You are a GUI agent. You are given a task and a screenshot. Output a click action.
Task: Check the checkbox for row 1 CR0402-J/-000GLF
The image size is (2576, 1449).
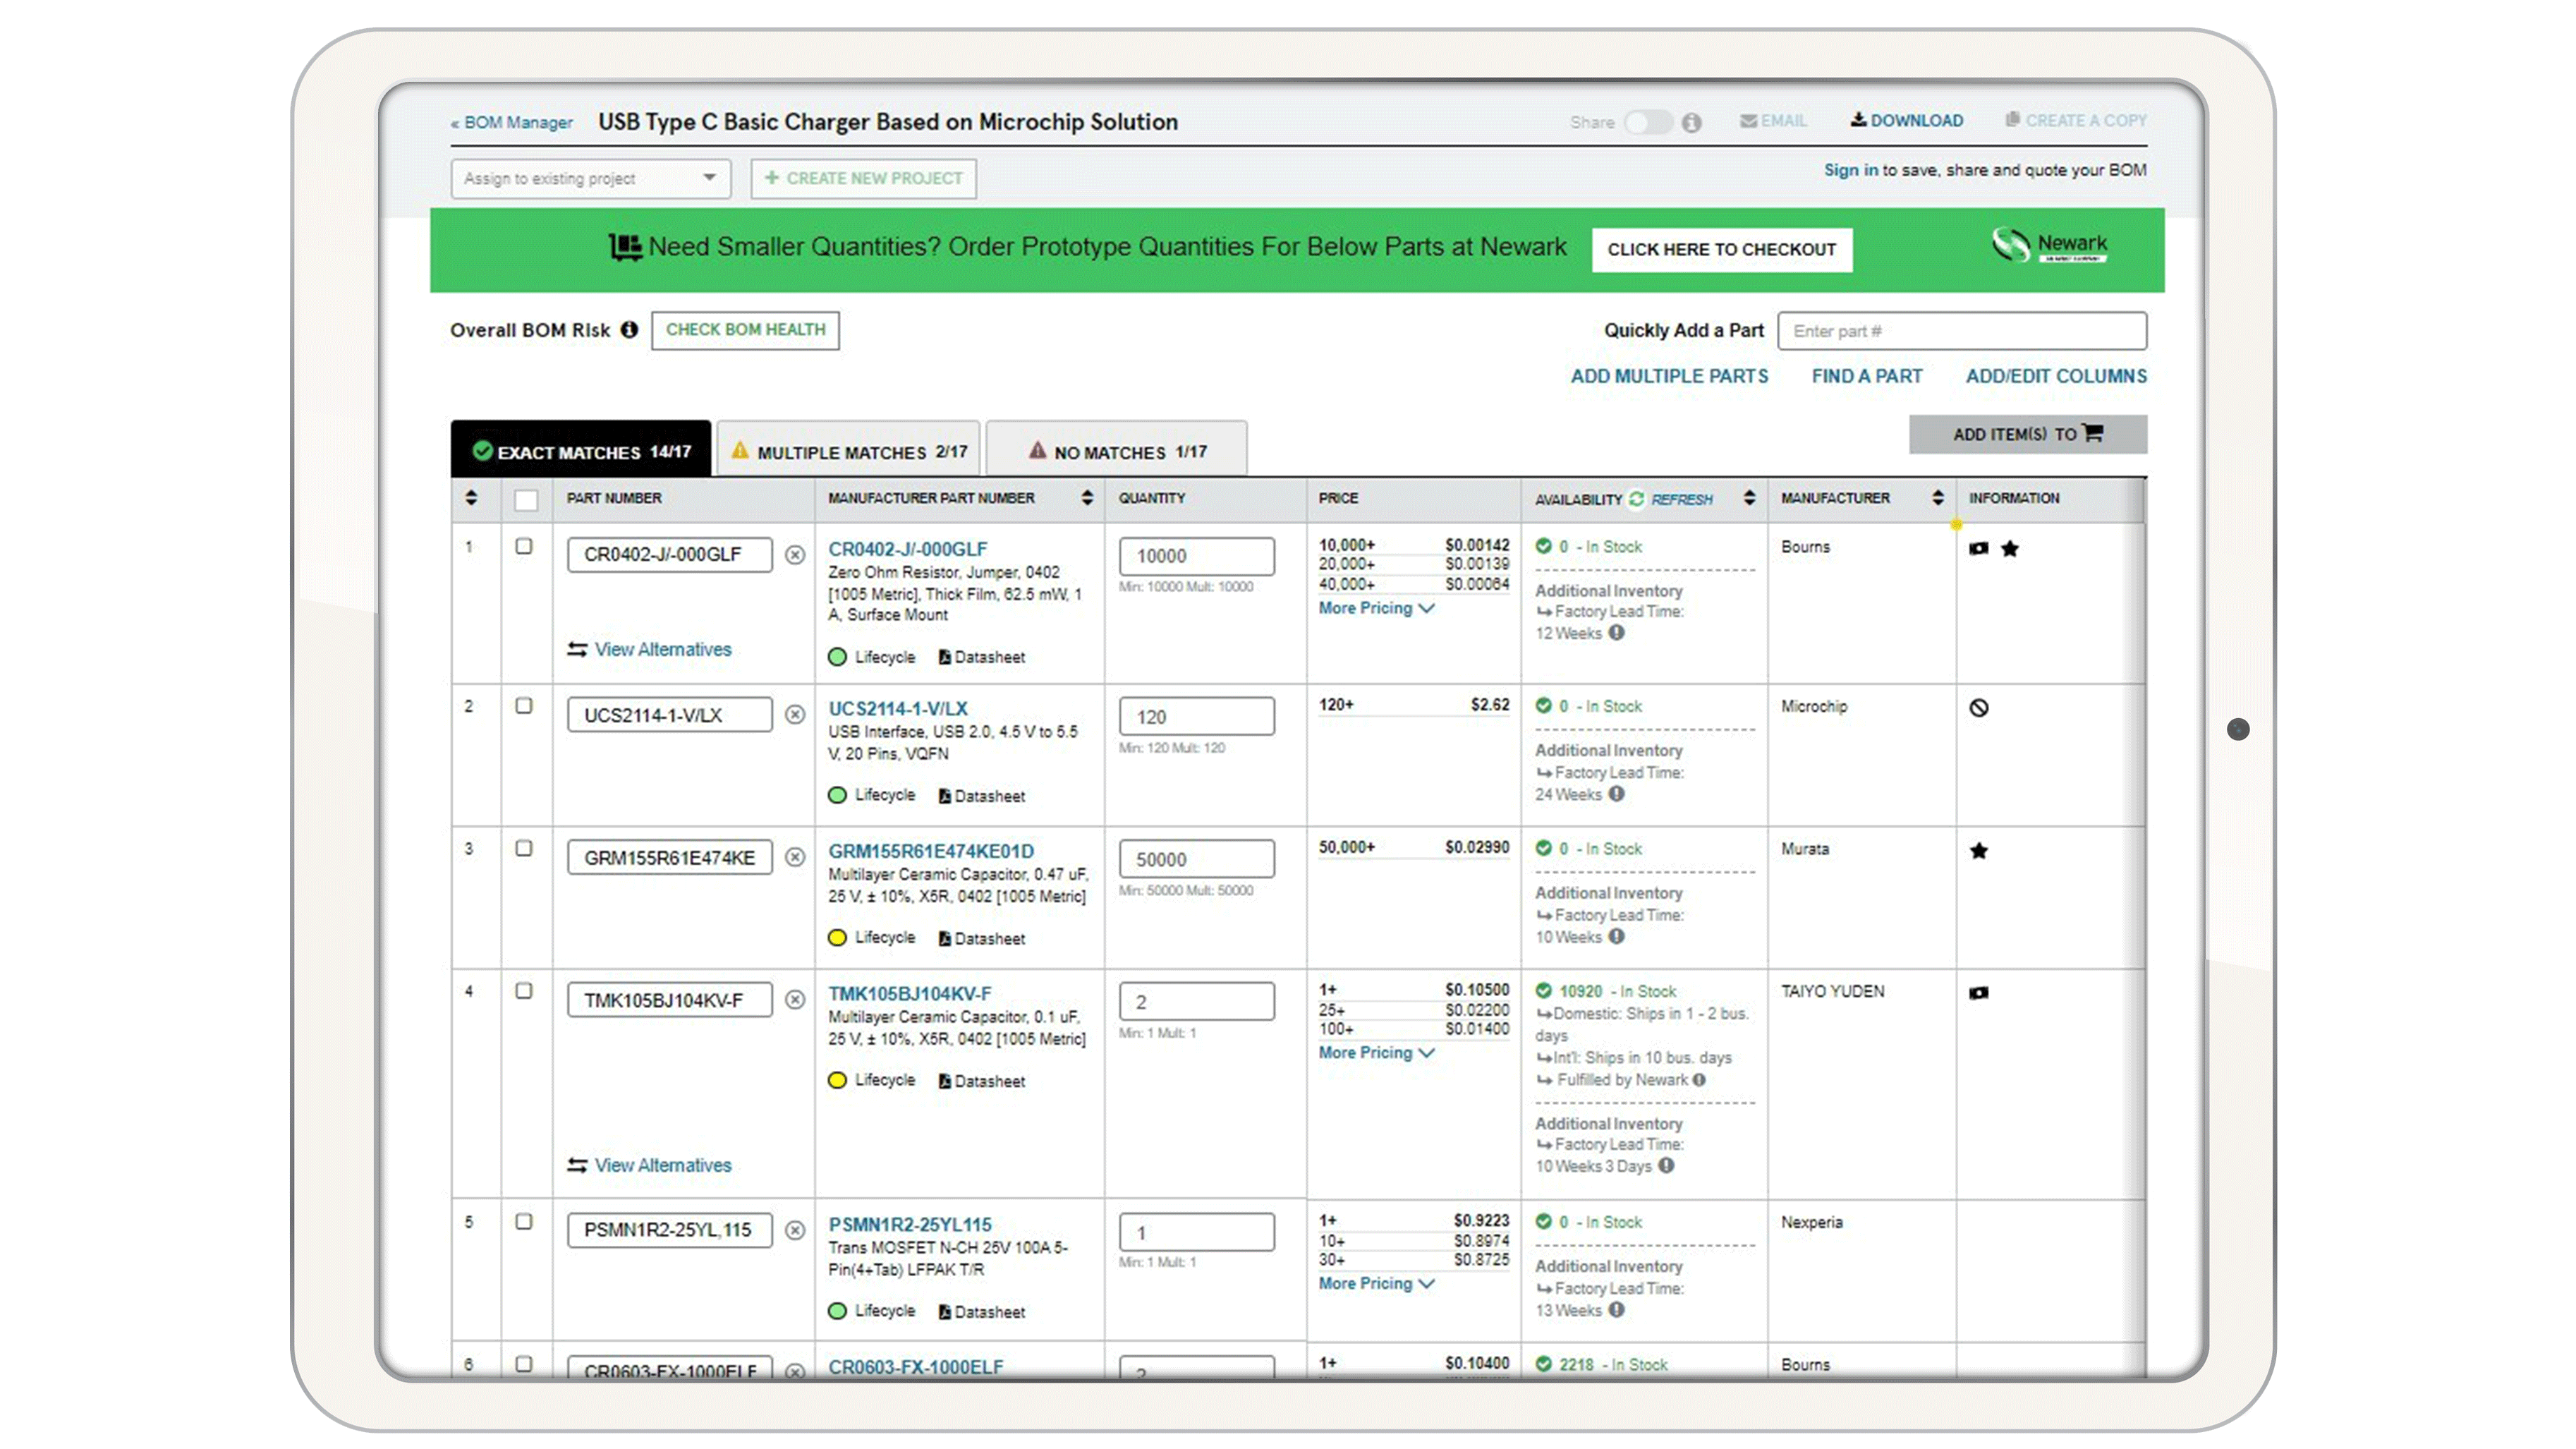(524, 546)
